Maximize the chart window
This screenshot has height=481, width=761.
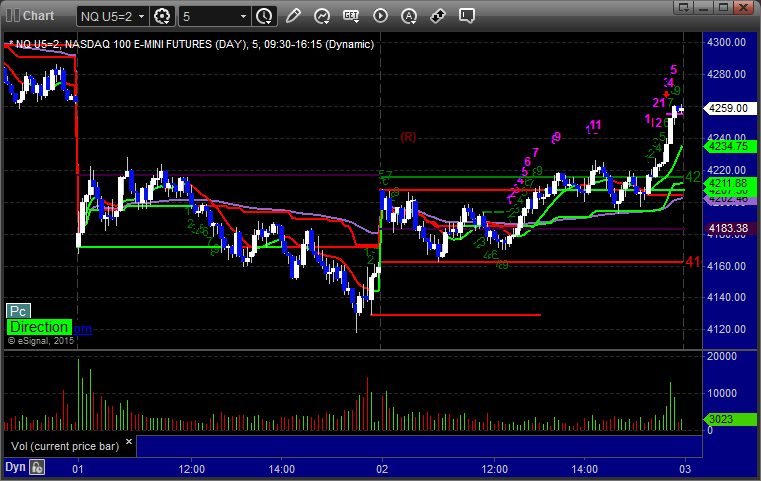pyautogui.click(x=724, y=7)
